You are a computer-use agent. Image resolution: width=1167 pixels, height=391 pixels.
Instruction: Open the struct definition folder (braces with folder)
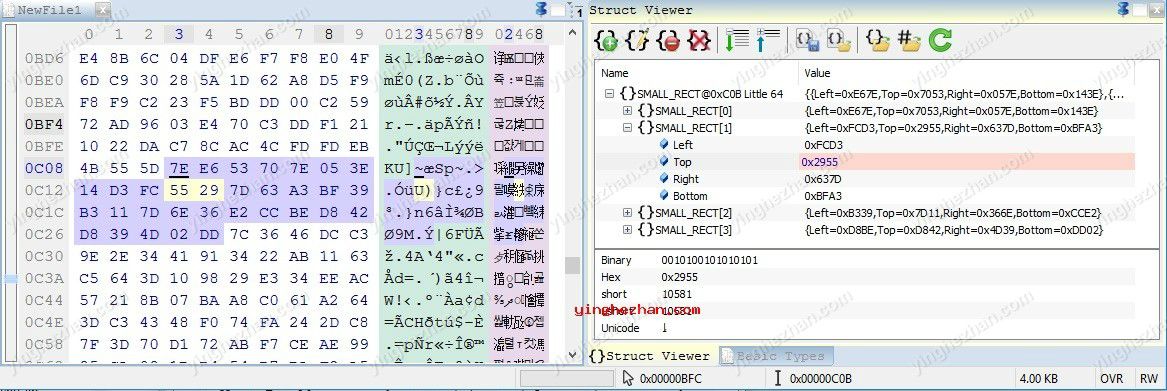click(878, 40)
